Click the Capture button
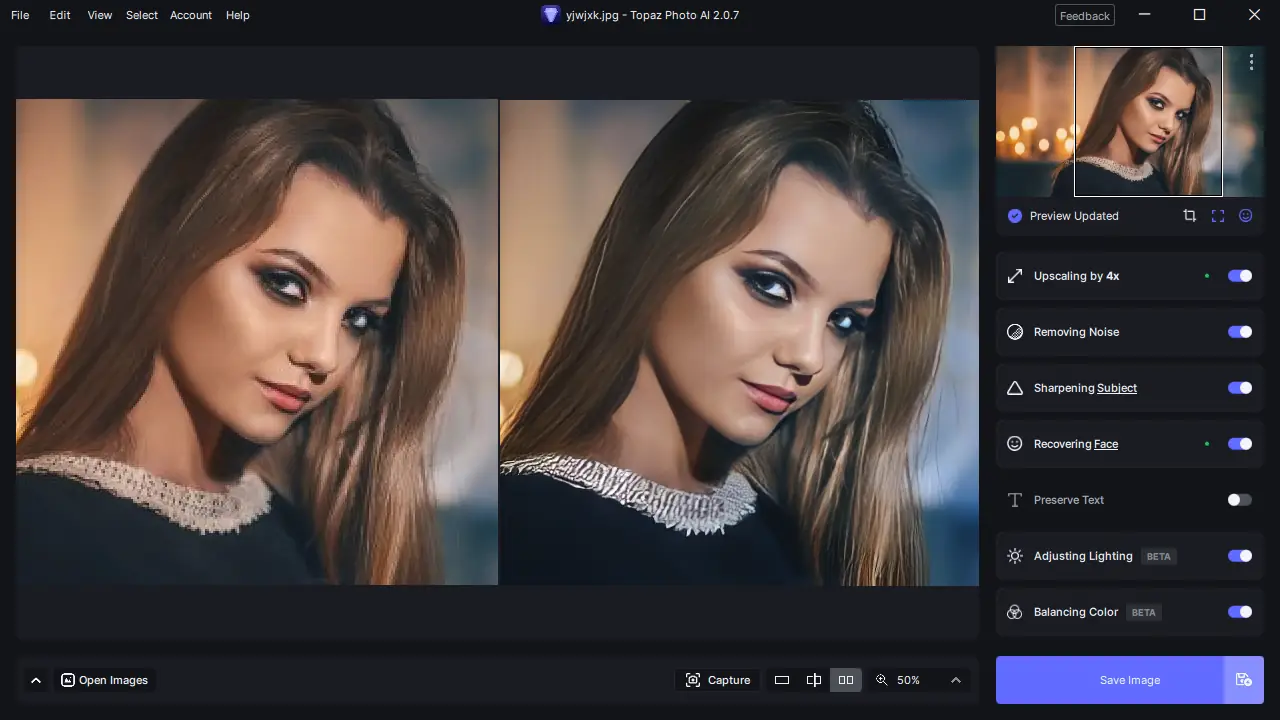Viewport: 1280px width, 720px height. tap(718, 680)
